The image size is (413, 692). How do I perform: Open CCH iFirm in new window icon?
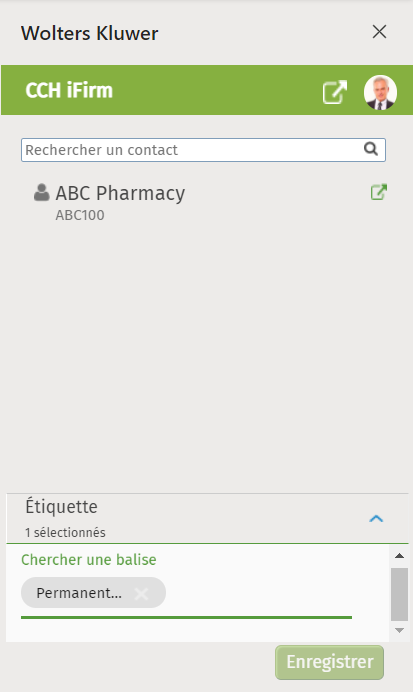[334, 92]
